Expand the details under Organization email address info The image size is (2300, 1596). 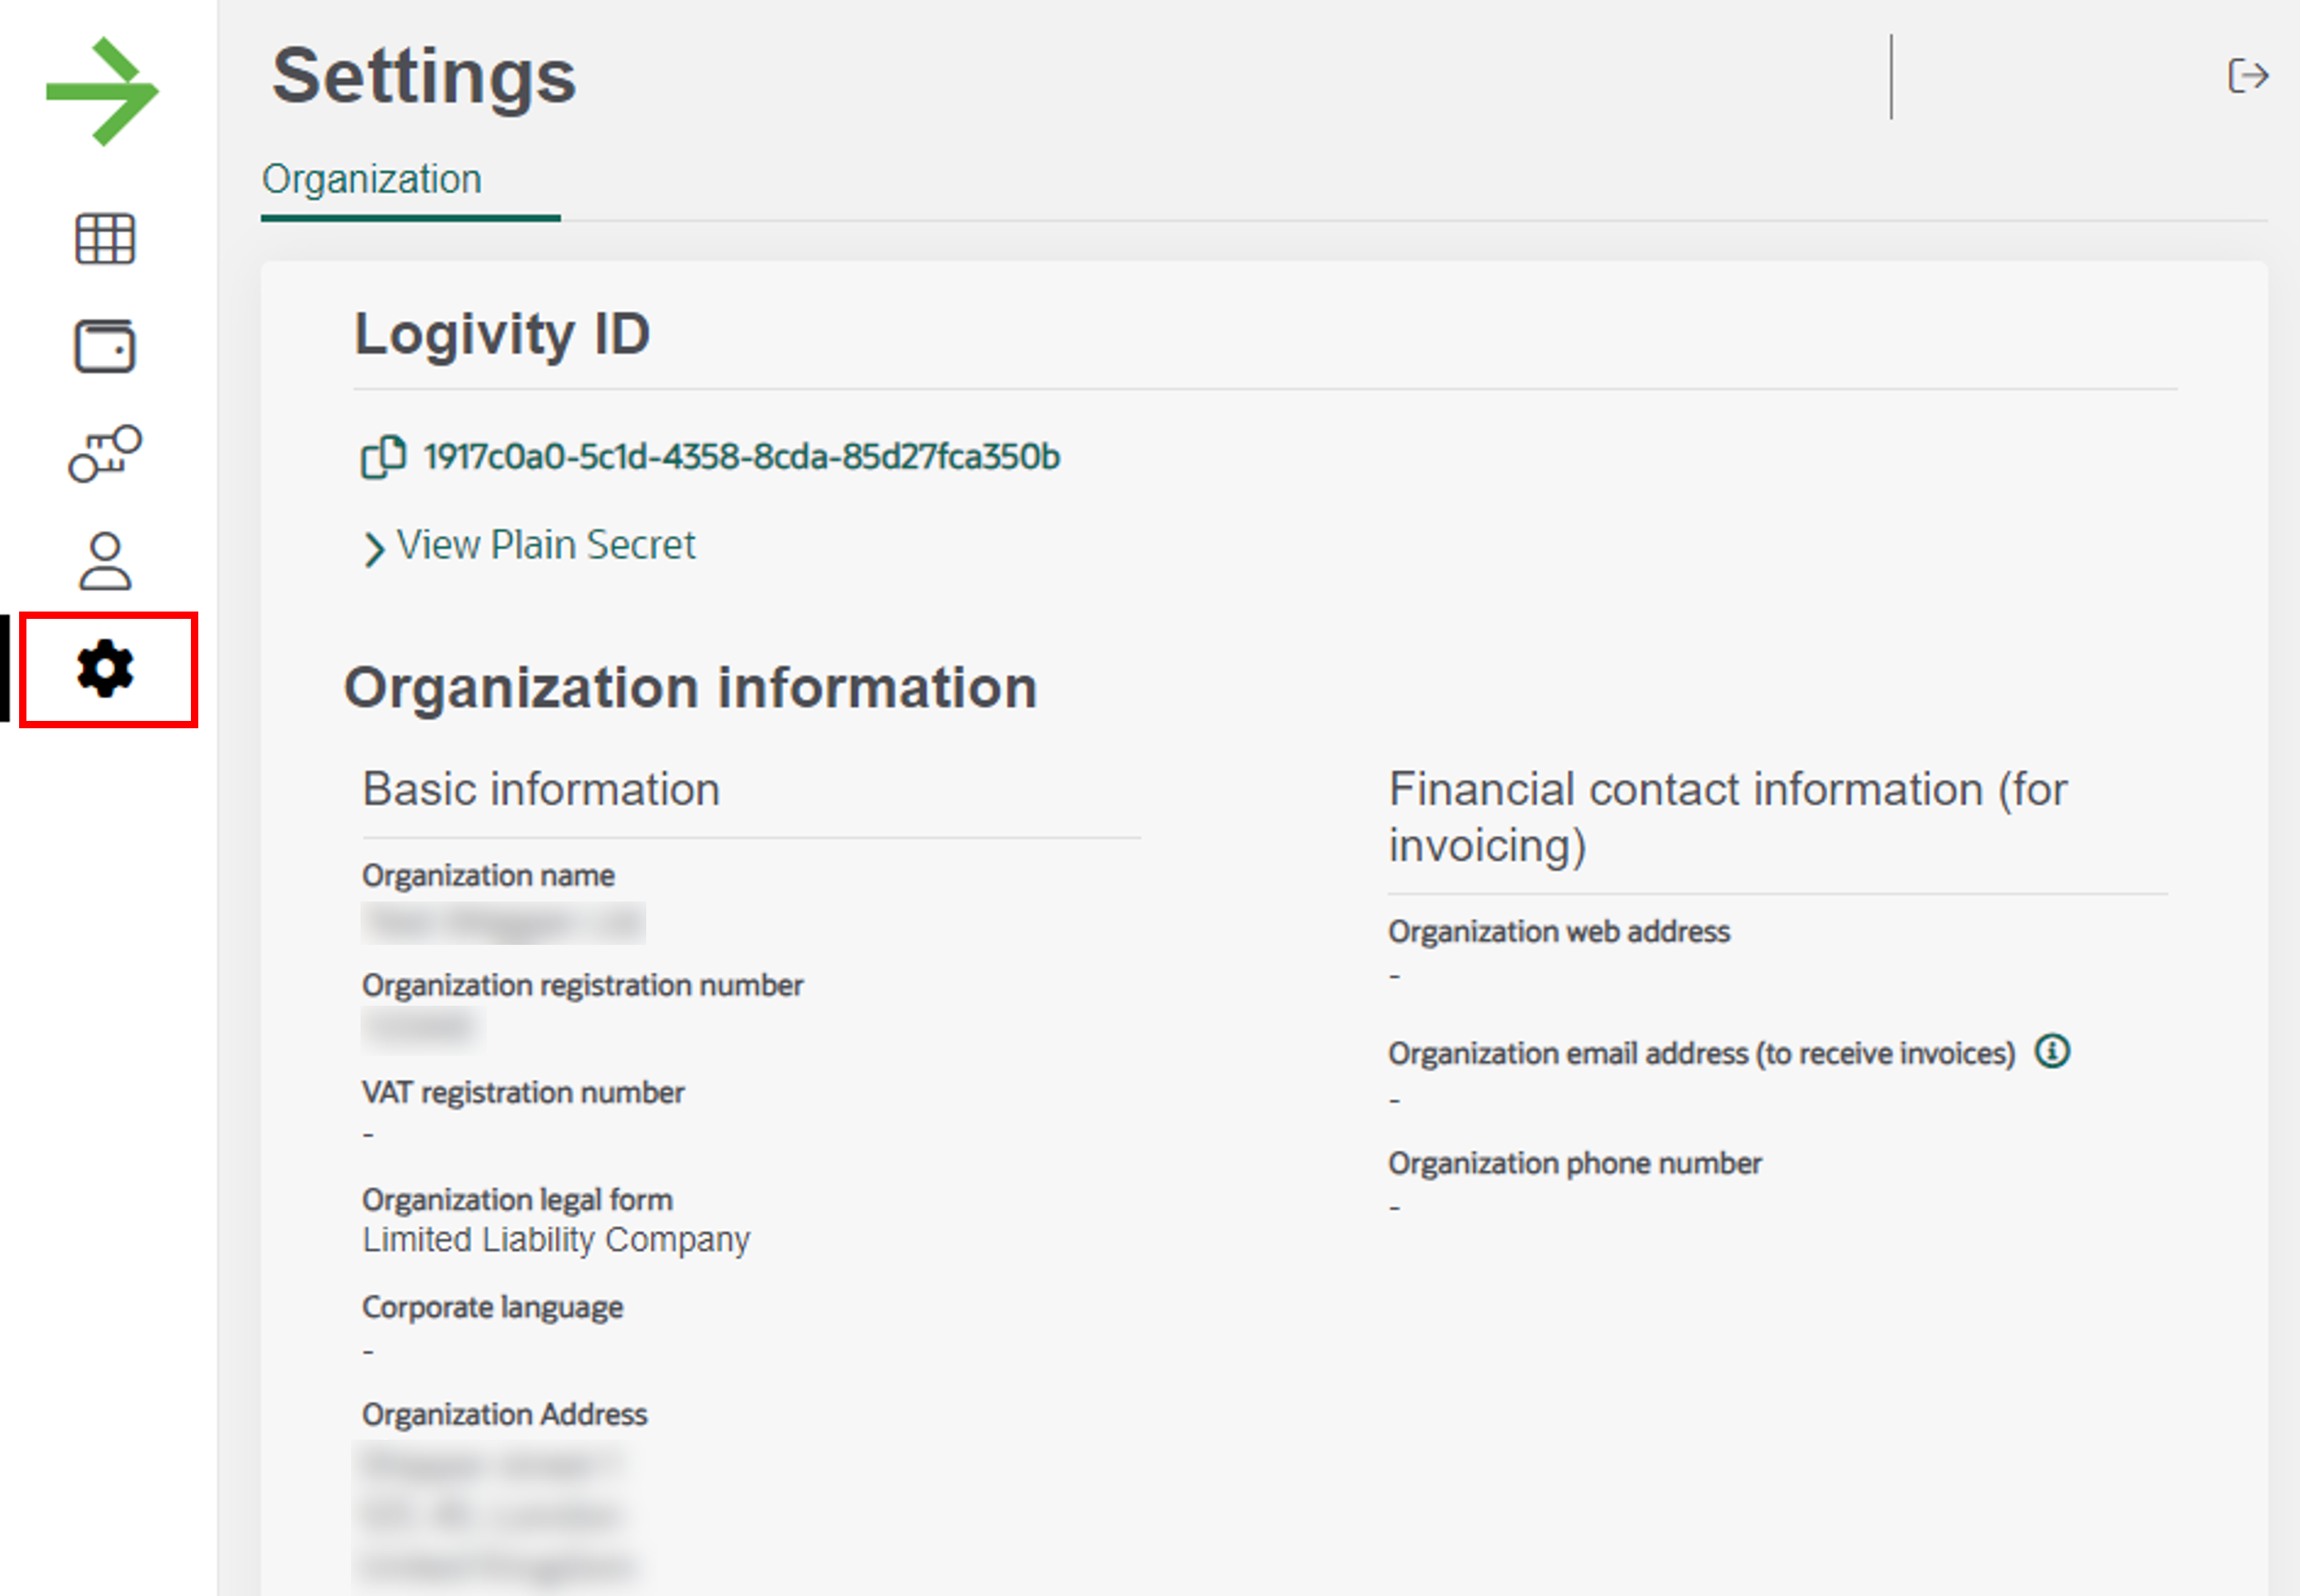(x=2052, y=1051)
